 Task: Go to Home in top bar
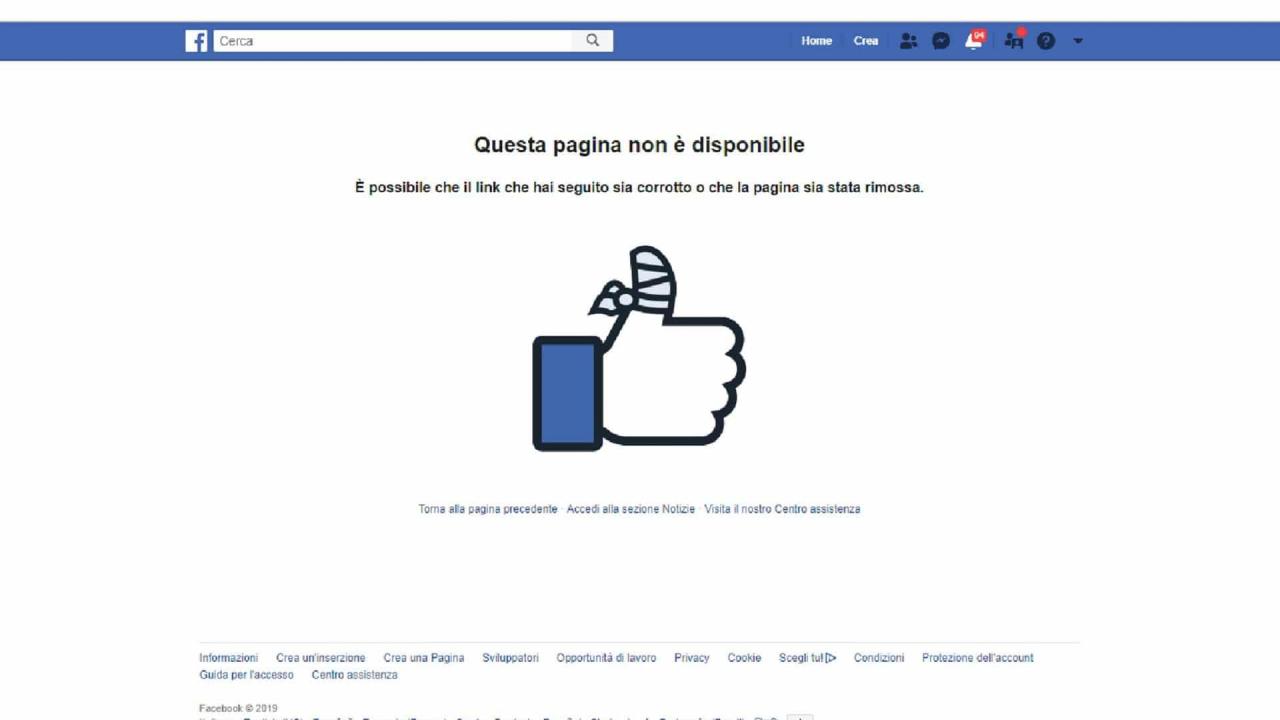tap(816, 41)
